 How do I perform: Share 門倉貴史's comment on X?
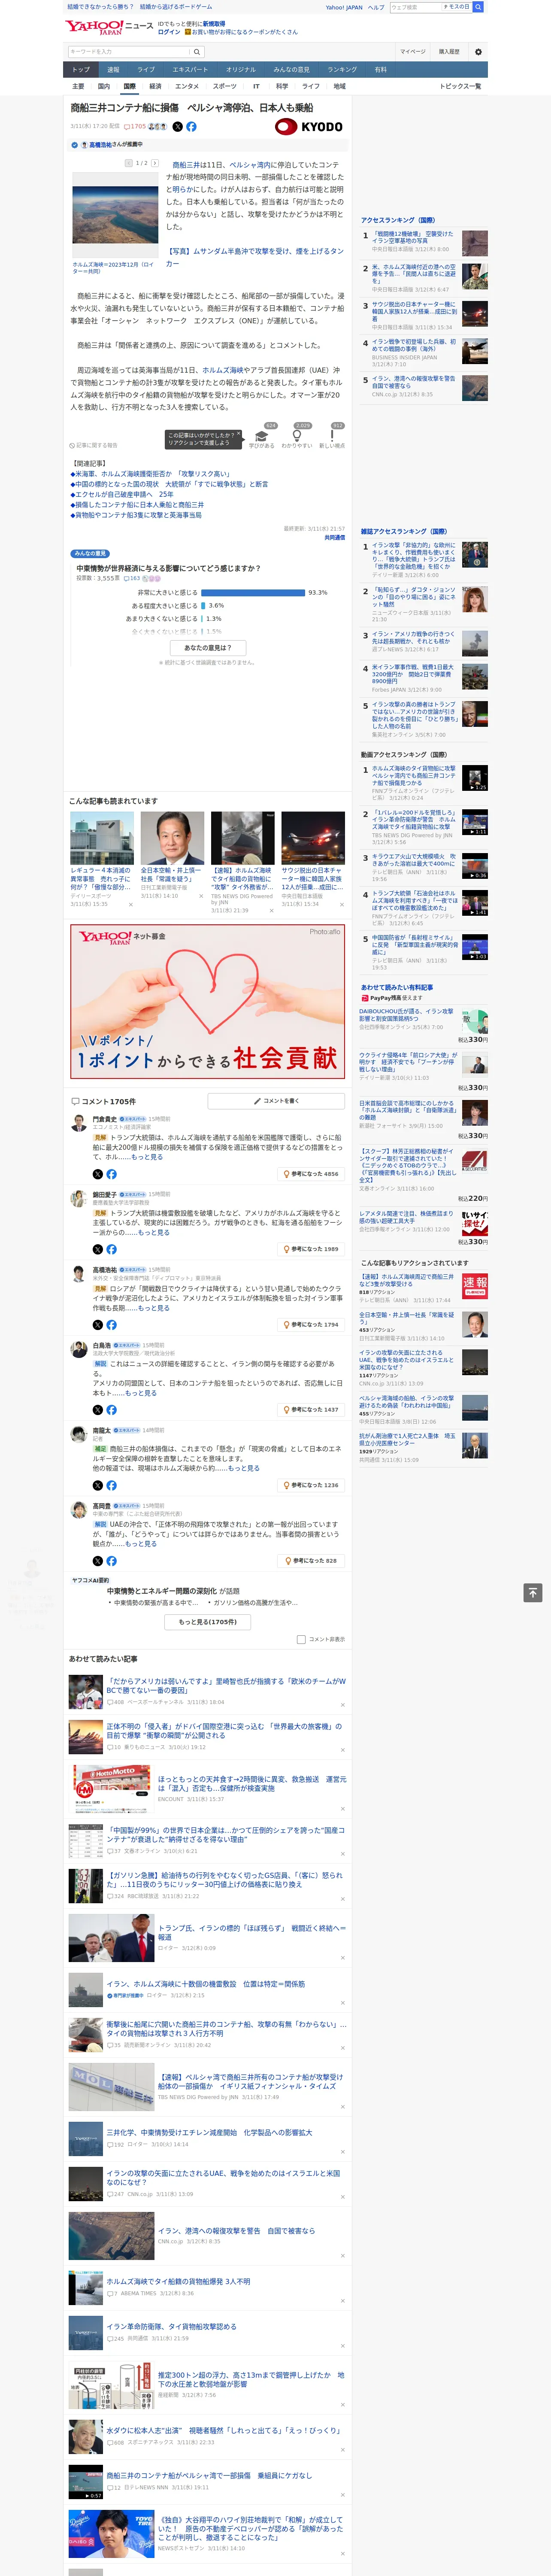point(98,1174)
